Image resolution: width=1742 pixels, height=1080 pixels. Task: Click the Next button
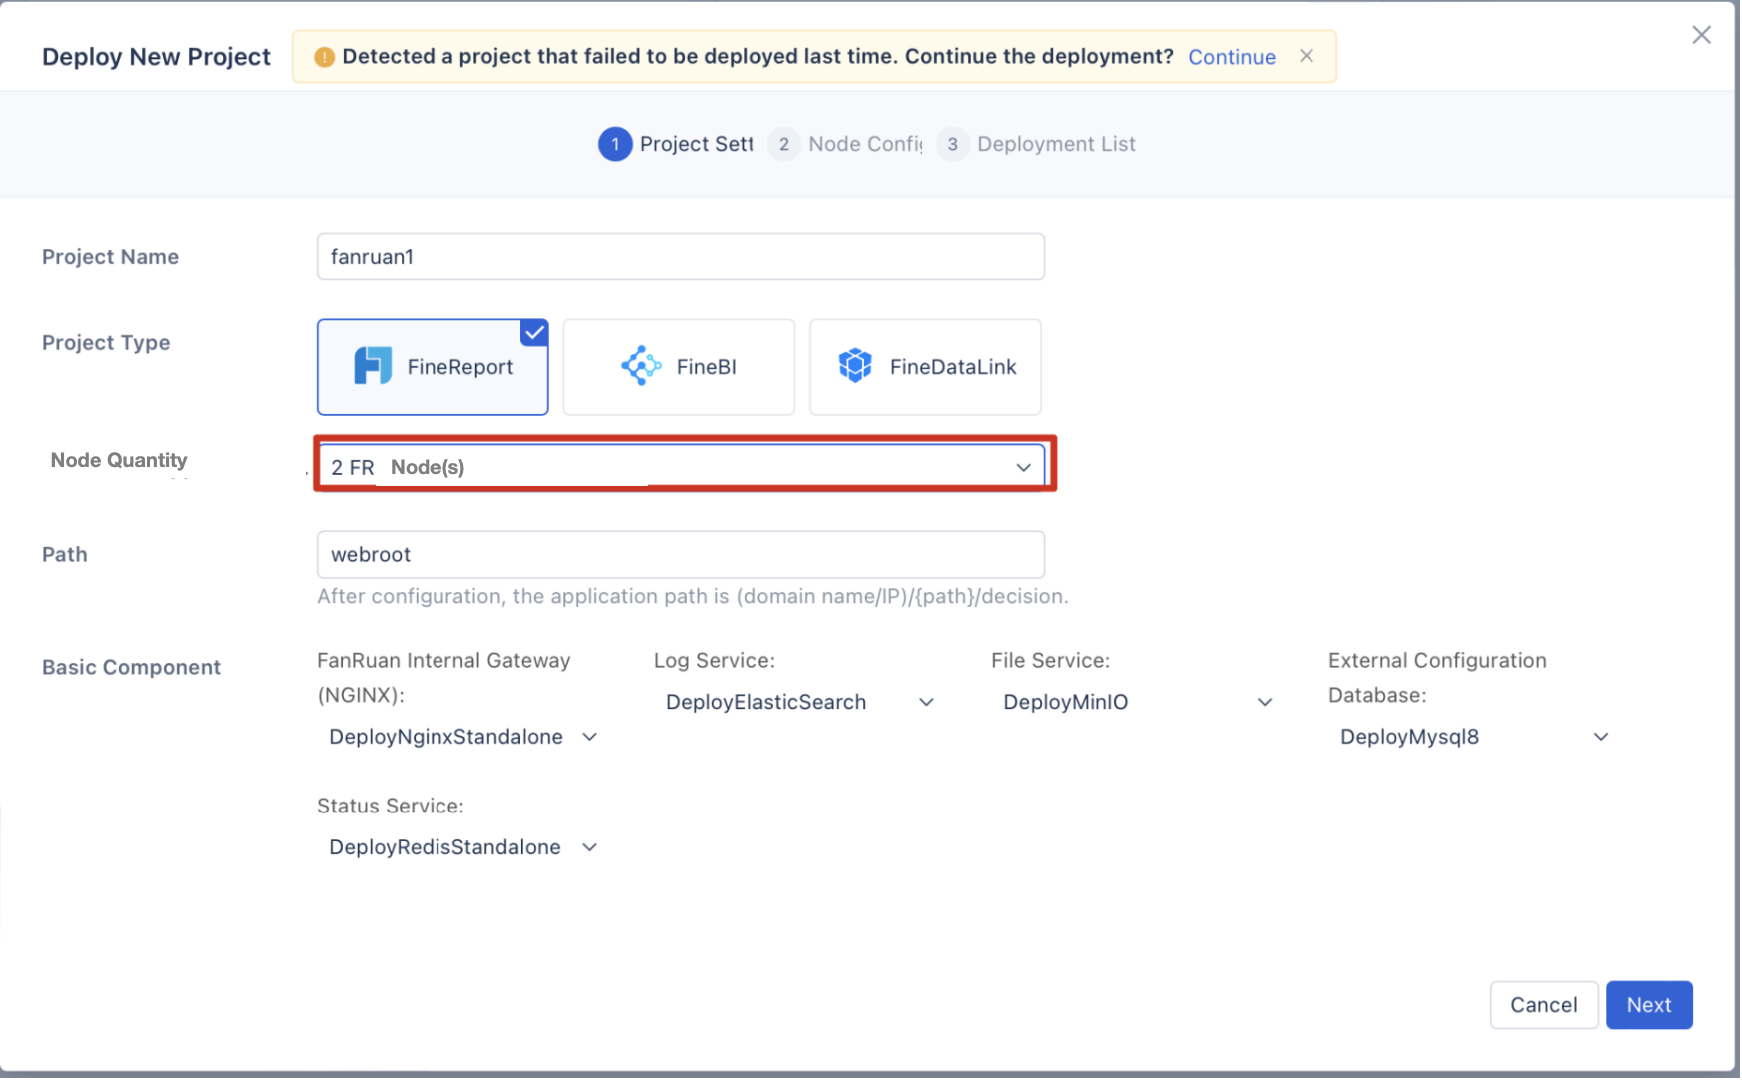(1648, 1005)
